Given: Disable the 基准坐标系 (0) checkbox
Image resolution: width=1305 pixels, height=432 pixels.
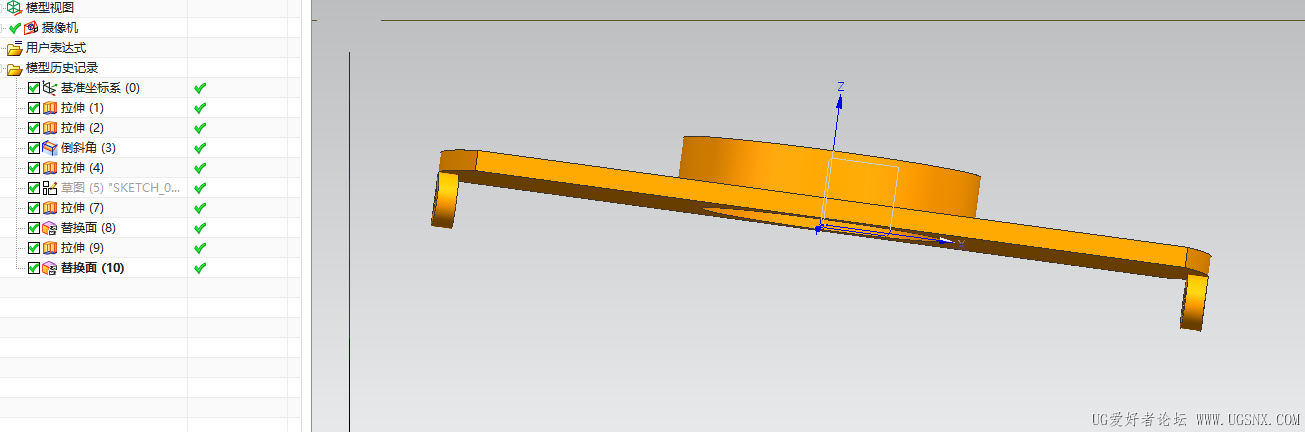Looking at the screenshot, I should (34, 88).
